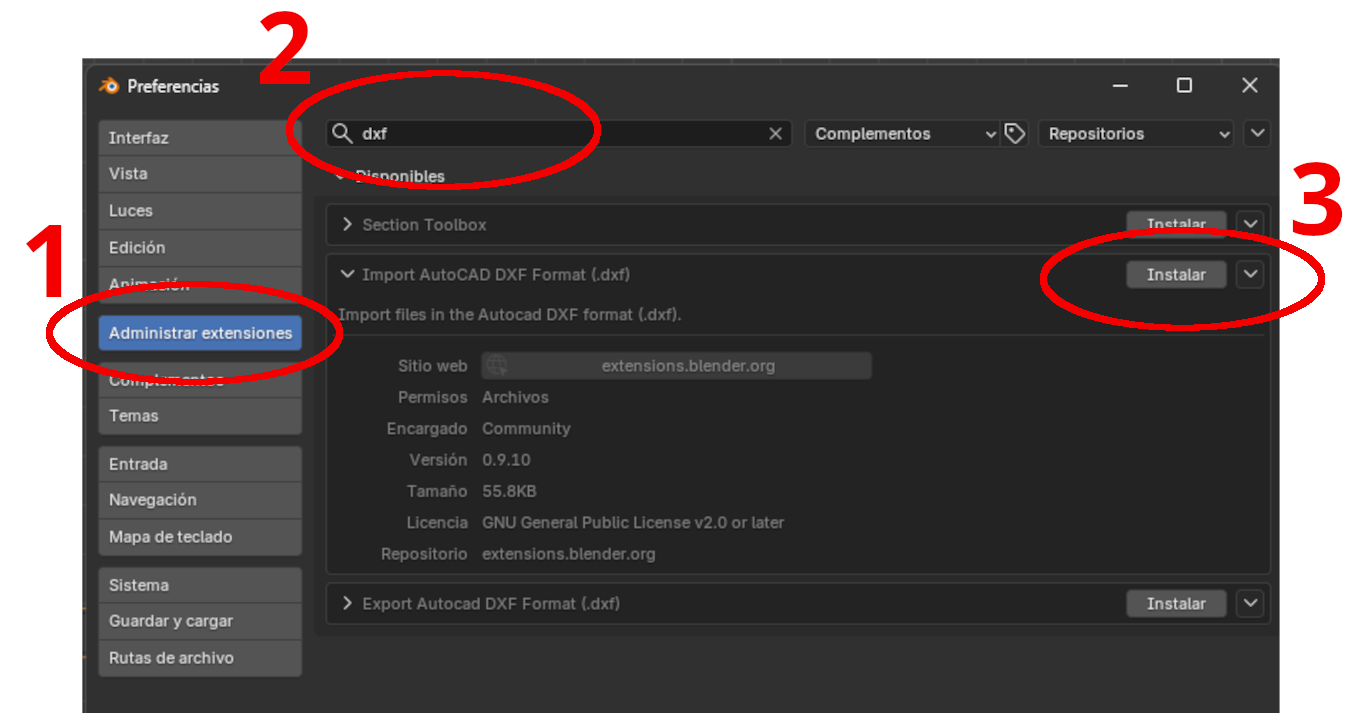The image size is (1360, 713).
Task: Click the search magnifier icon
Action: point(342,134)
